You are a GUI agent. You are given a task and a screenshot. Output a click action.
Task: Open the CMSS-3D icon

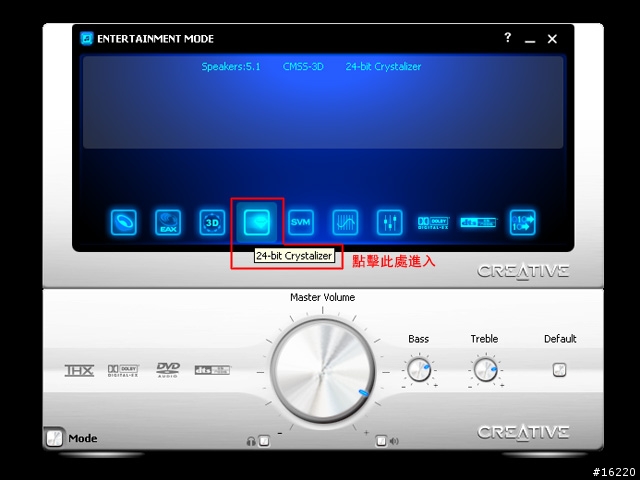click(x=212, y=222)
